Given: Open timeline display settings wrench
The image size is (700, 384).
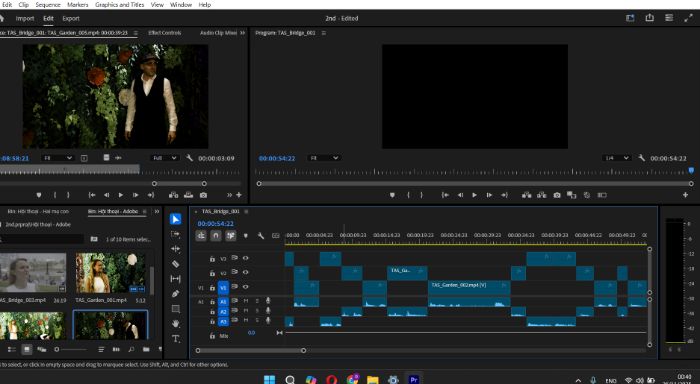Looking at the screenshot, I should coord(261,235).
